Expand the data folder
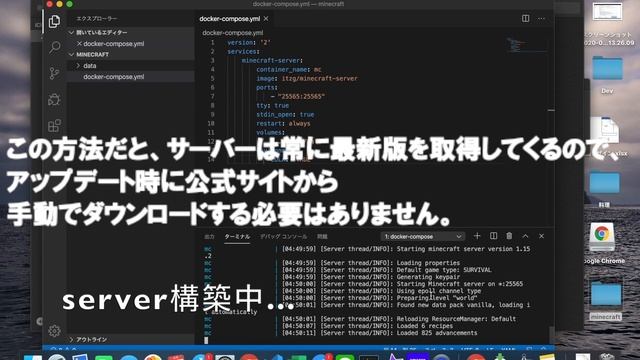 point(131,66)
